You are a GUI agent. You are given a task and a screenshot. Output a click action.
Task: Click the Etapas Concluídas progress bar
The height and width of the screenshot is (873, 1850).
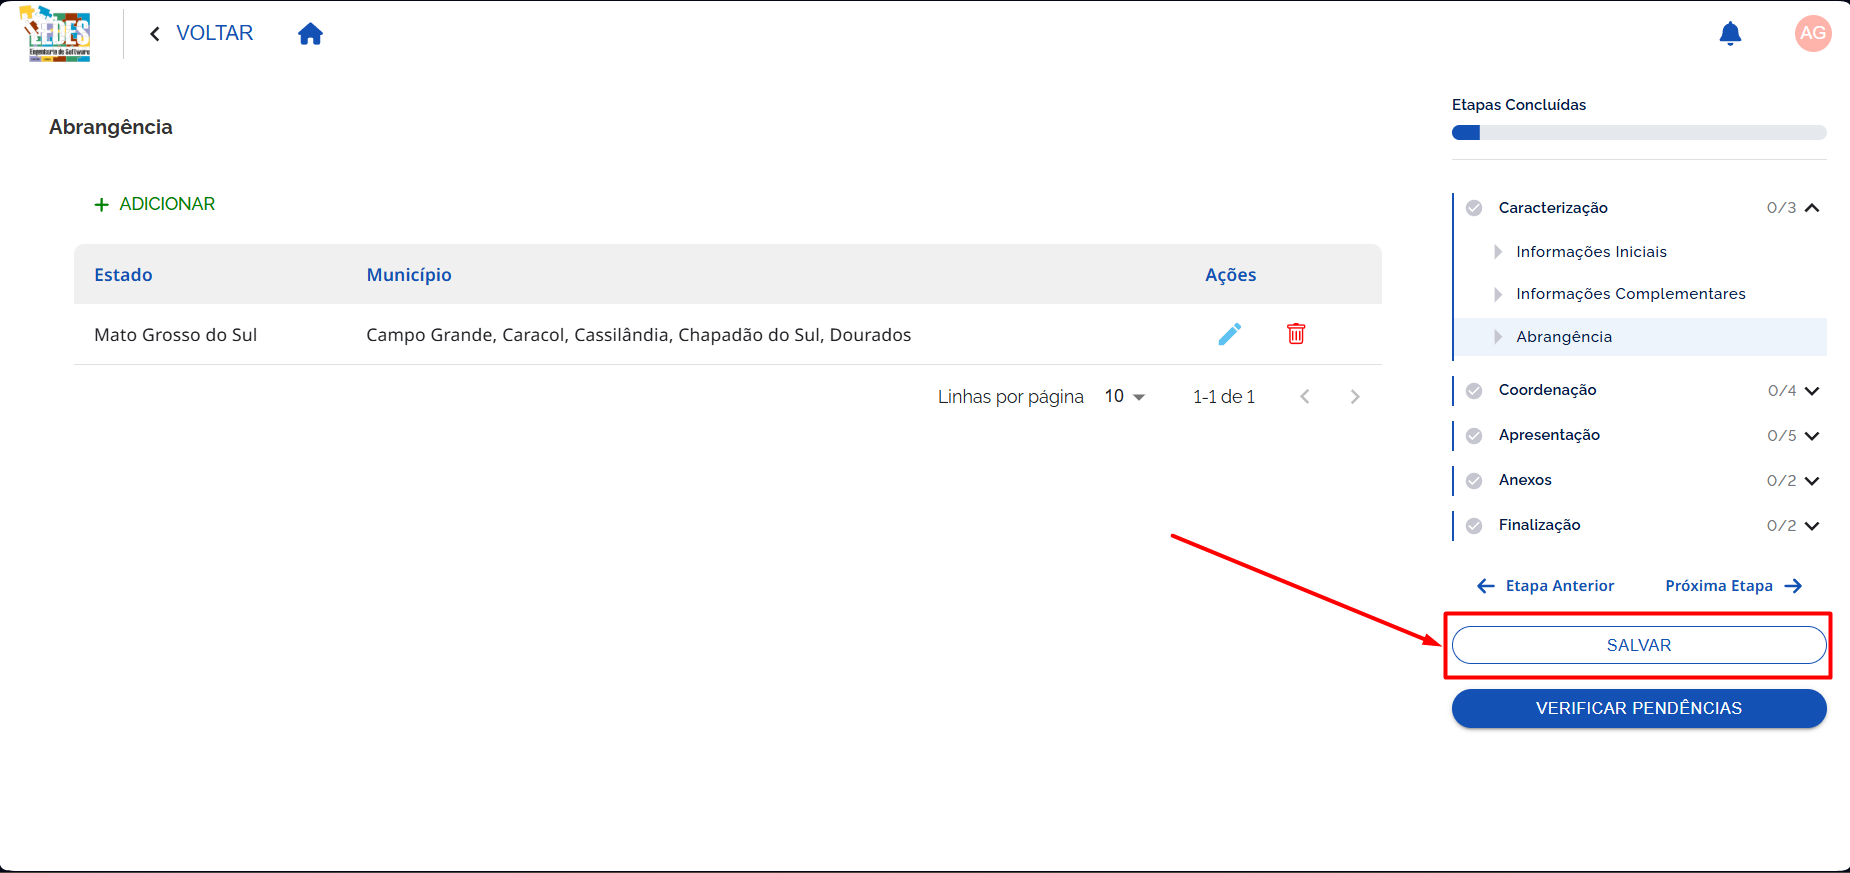tap(1639, 133)
